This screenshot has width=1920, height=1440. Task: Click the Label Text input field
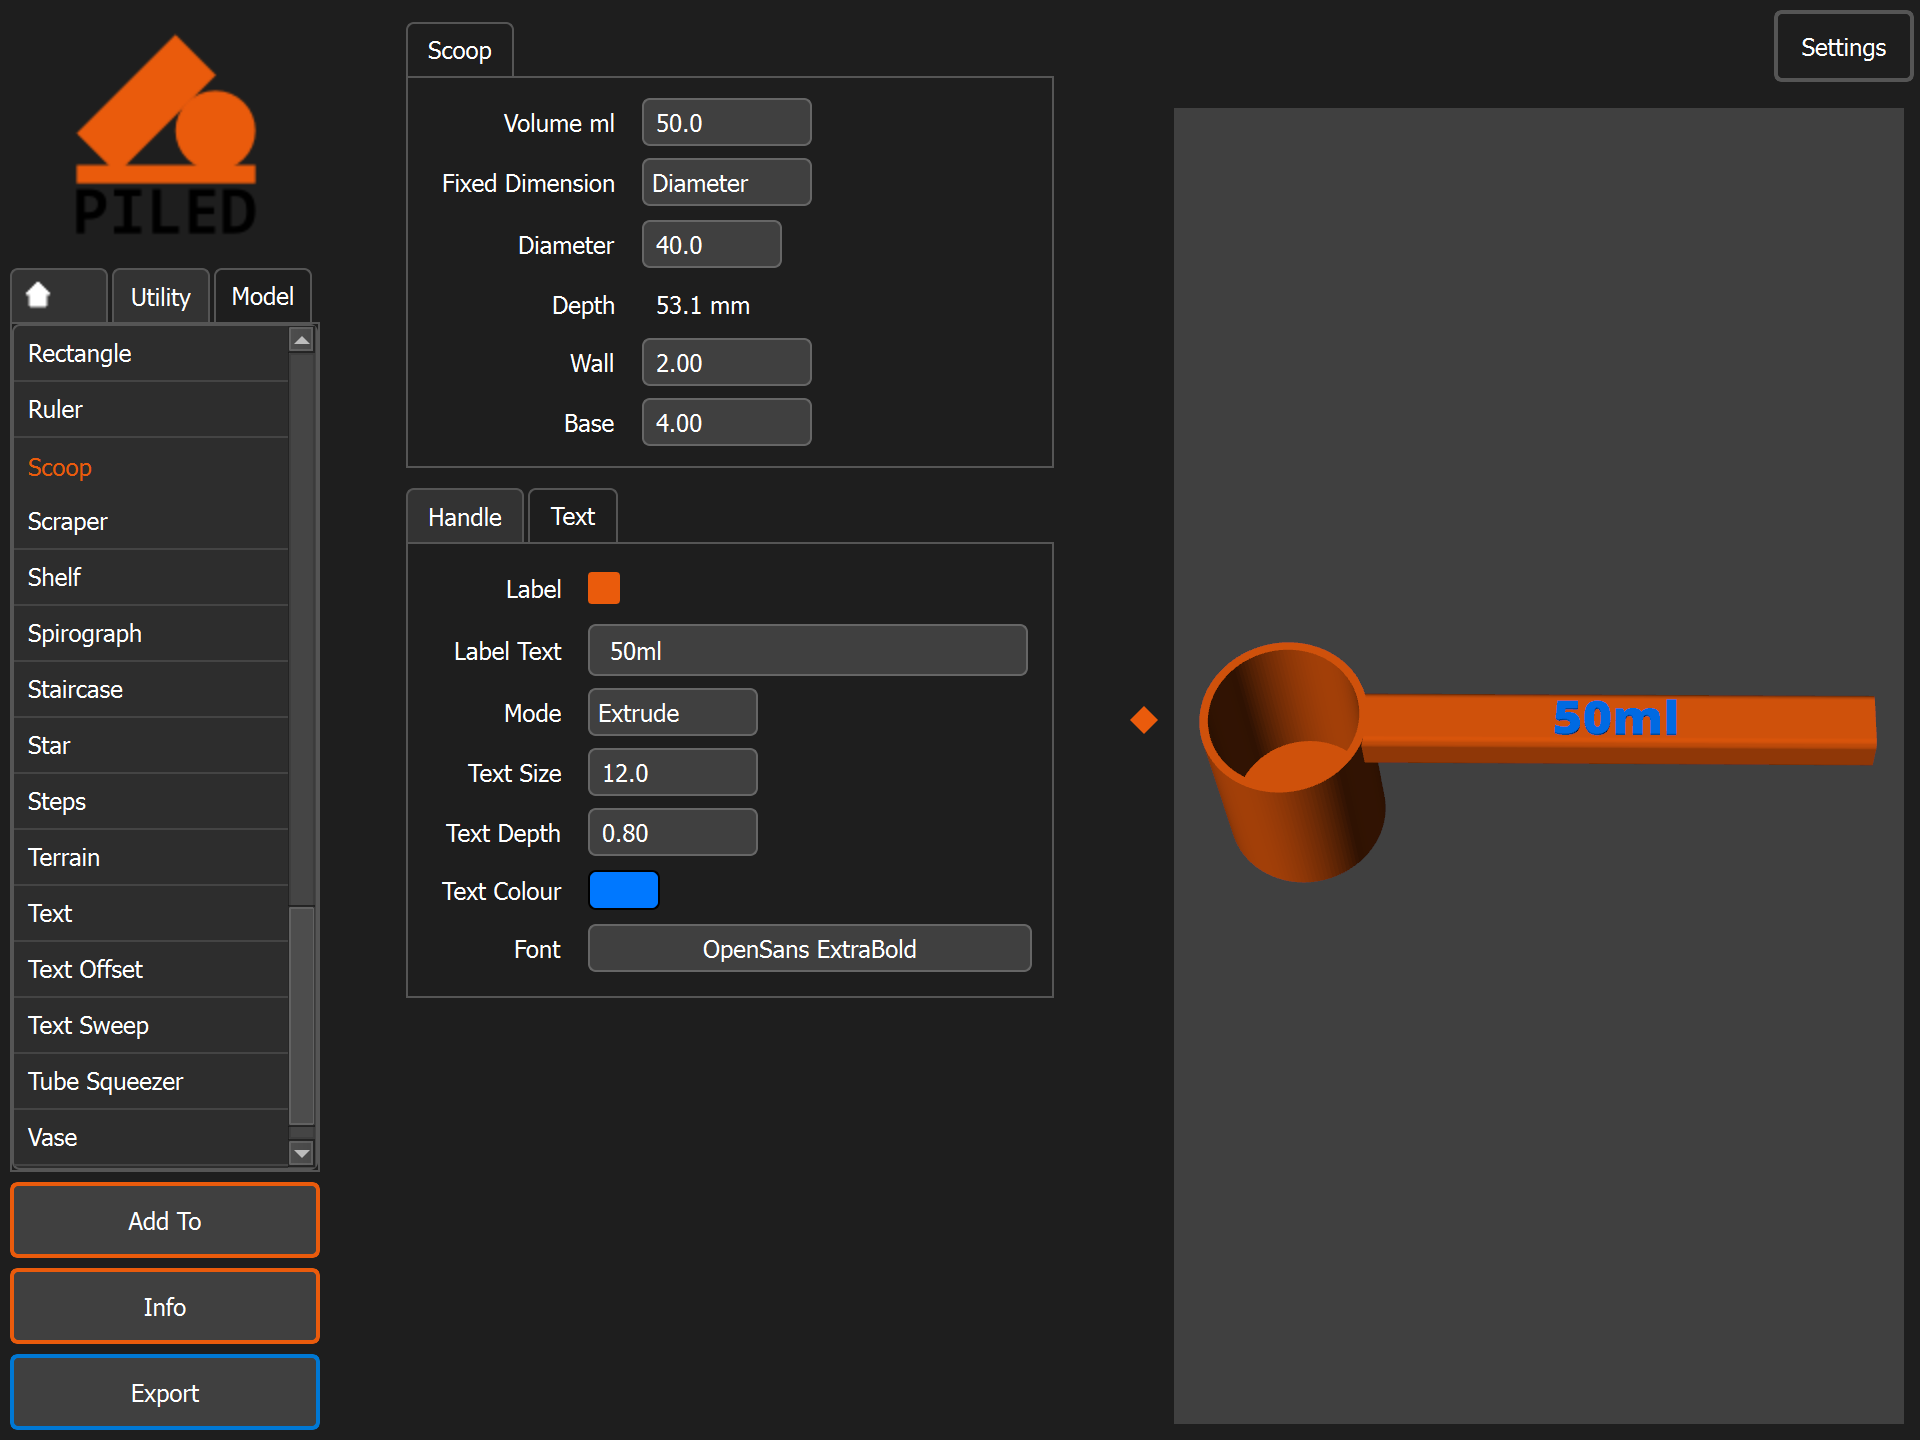(807, 651)
